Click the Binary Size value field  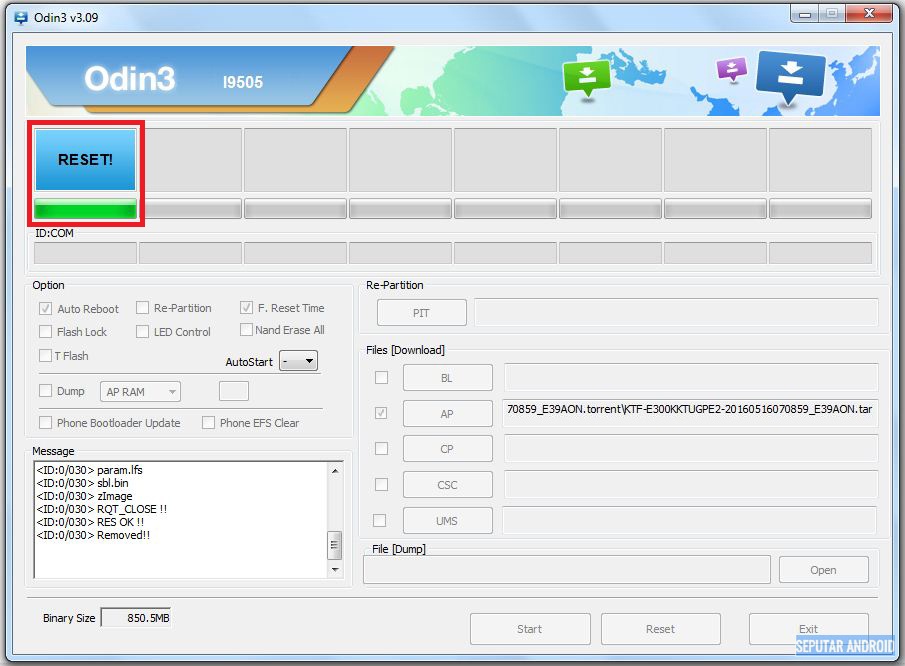pos(136,618)
